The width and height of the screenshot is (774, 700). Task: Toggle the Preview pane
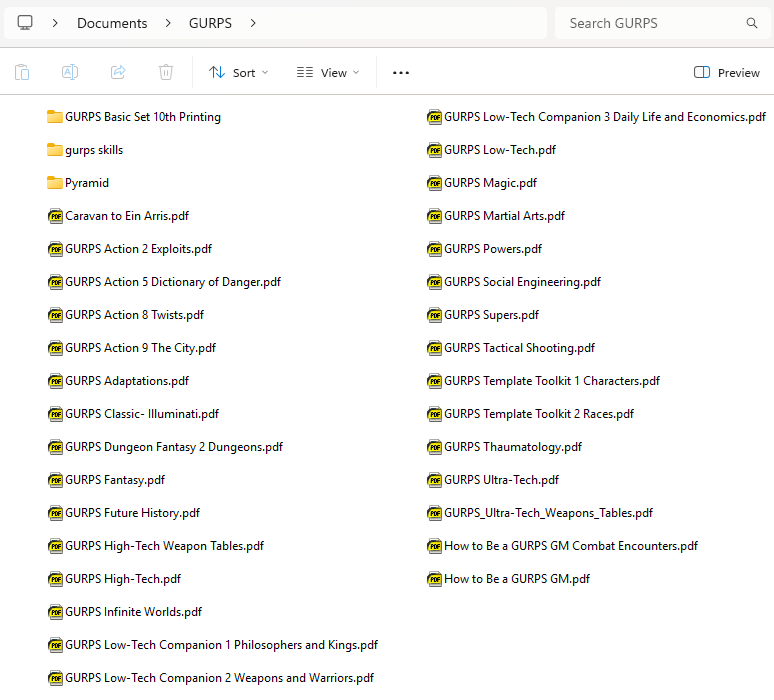click(x=727, y=73)
